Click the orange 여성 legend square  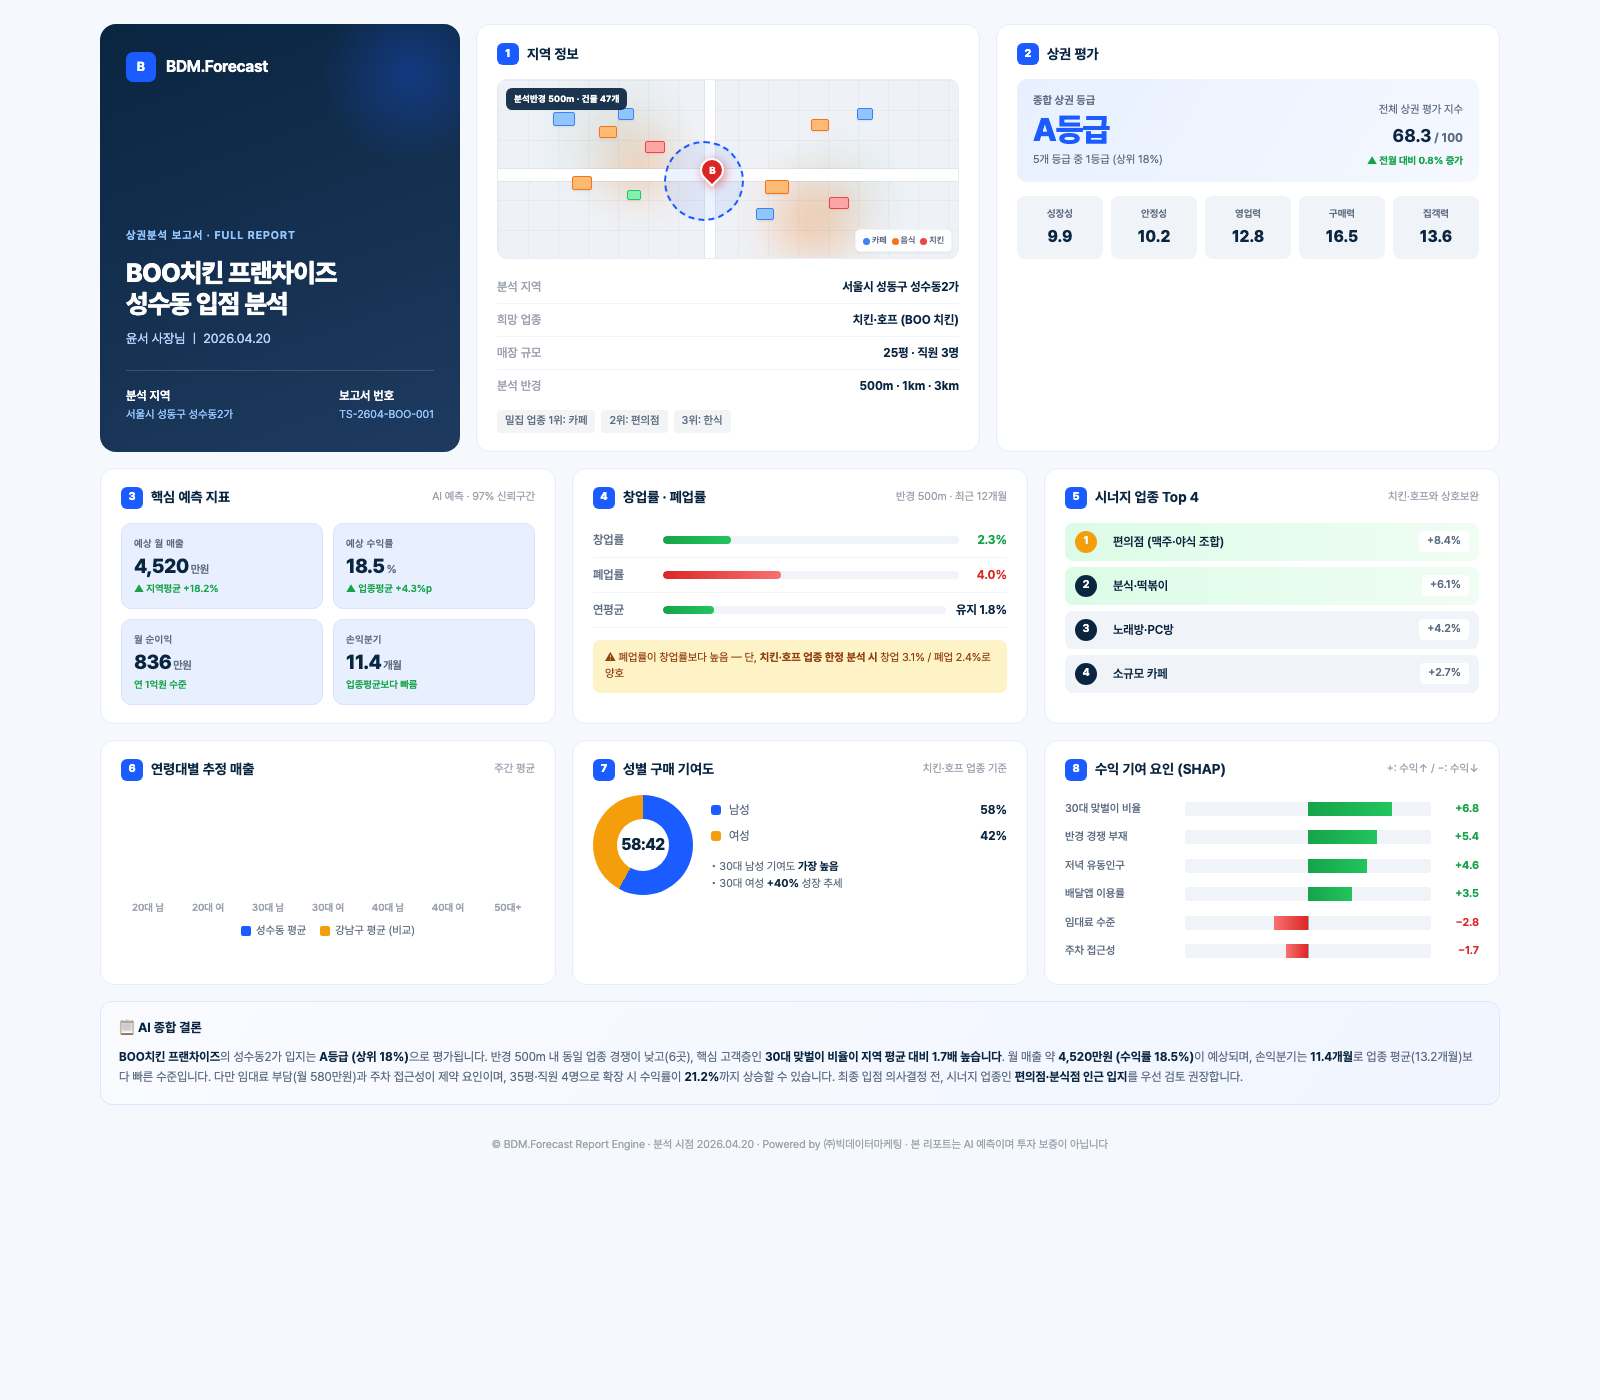pyautogui.click(x=716, y=836)
